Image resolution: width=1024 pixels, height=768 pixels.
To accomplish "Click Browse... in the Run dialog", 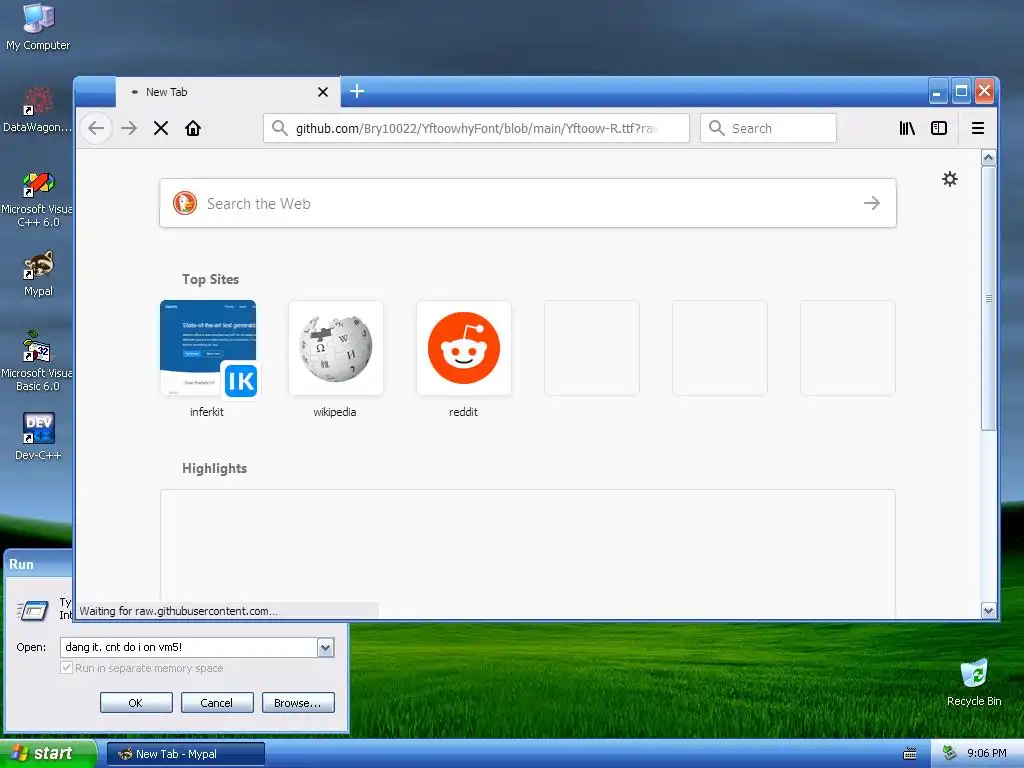I will [298, 703].
